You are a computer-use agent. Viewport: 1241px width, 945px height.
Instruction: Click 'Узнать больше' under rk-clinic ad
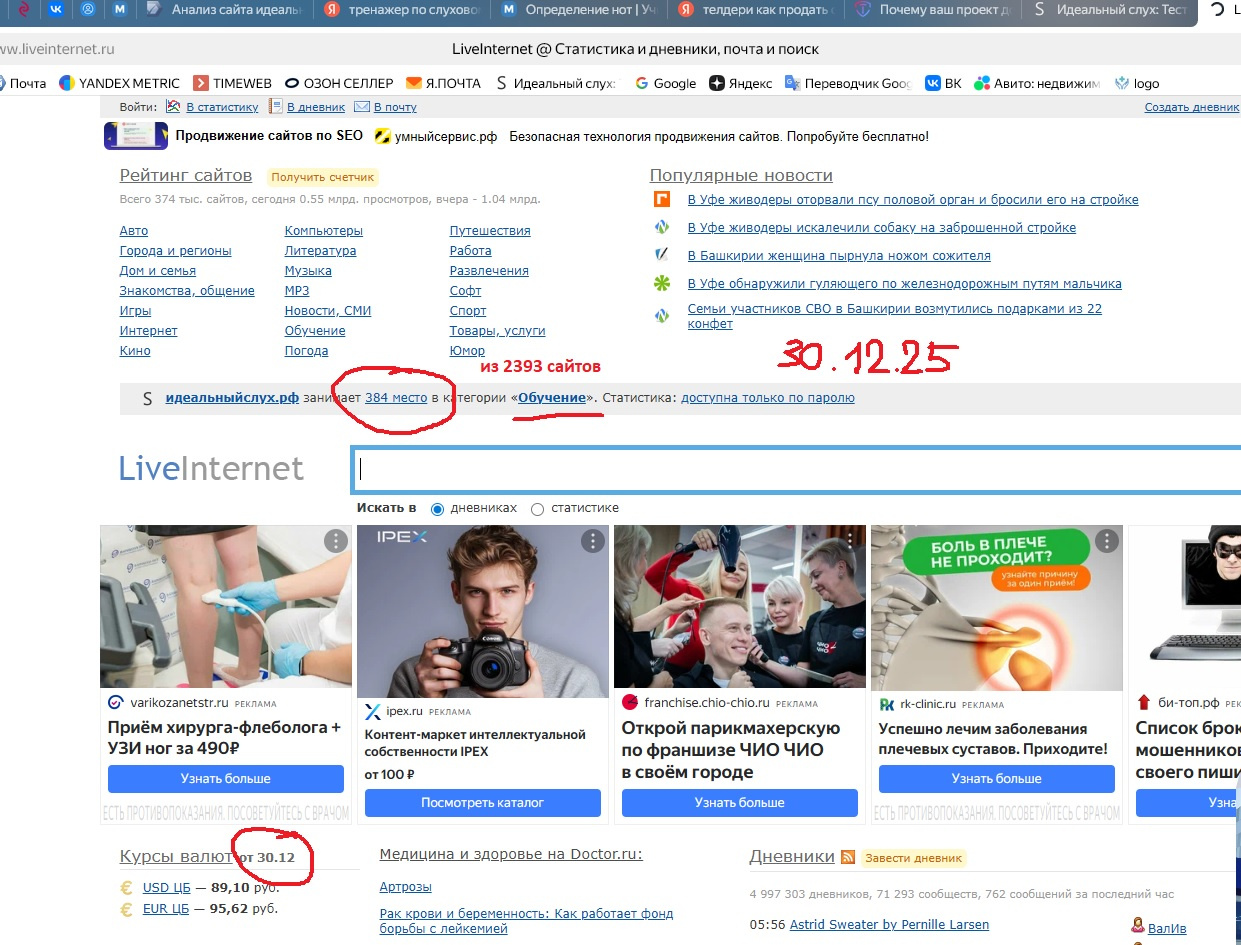[997, 779]
